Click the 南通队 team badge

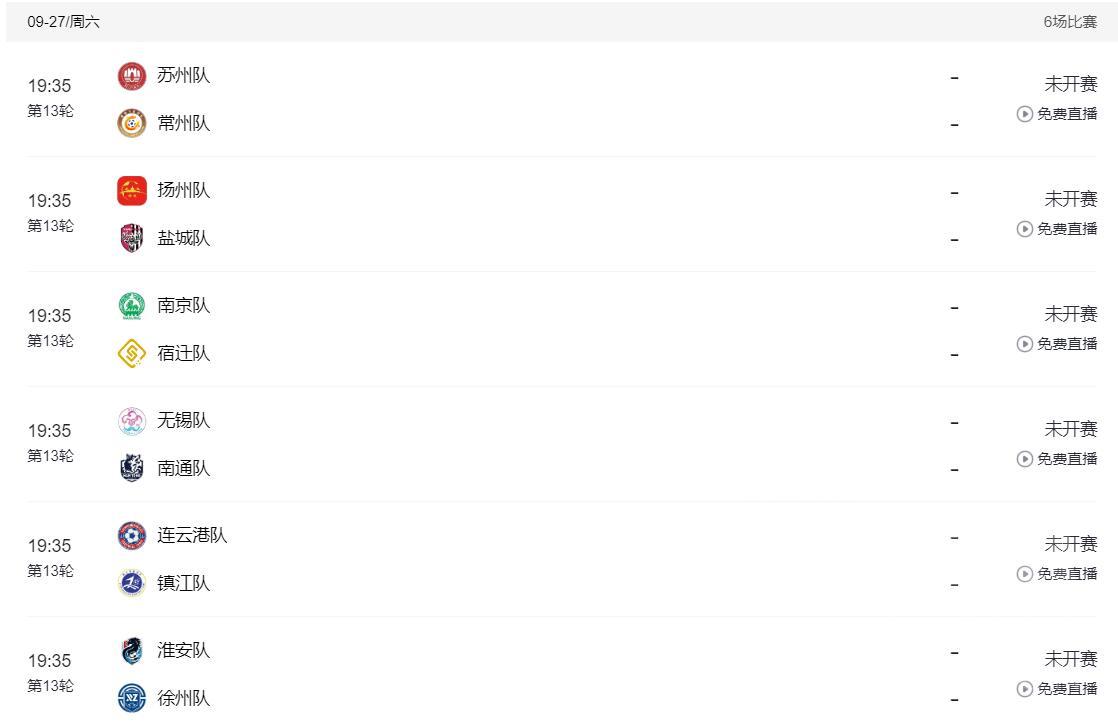(x=132, y=468)
